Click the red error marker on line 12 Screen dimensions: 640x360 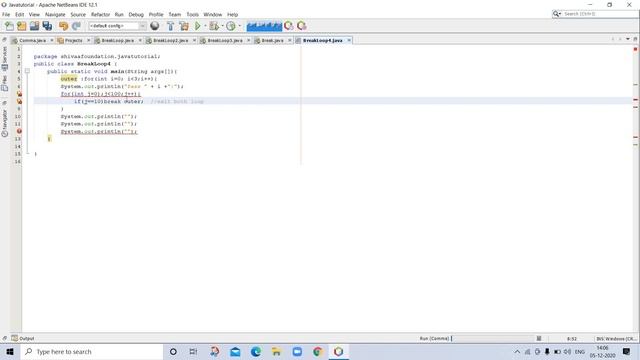[x=19, y=131]
